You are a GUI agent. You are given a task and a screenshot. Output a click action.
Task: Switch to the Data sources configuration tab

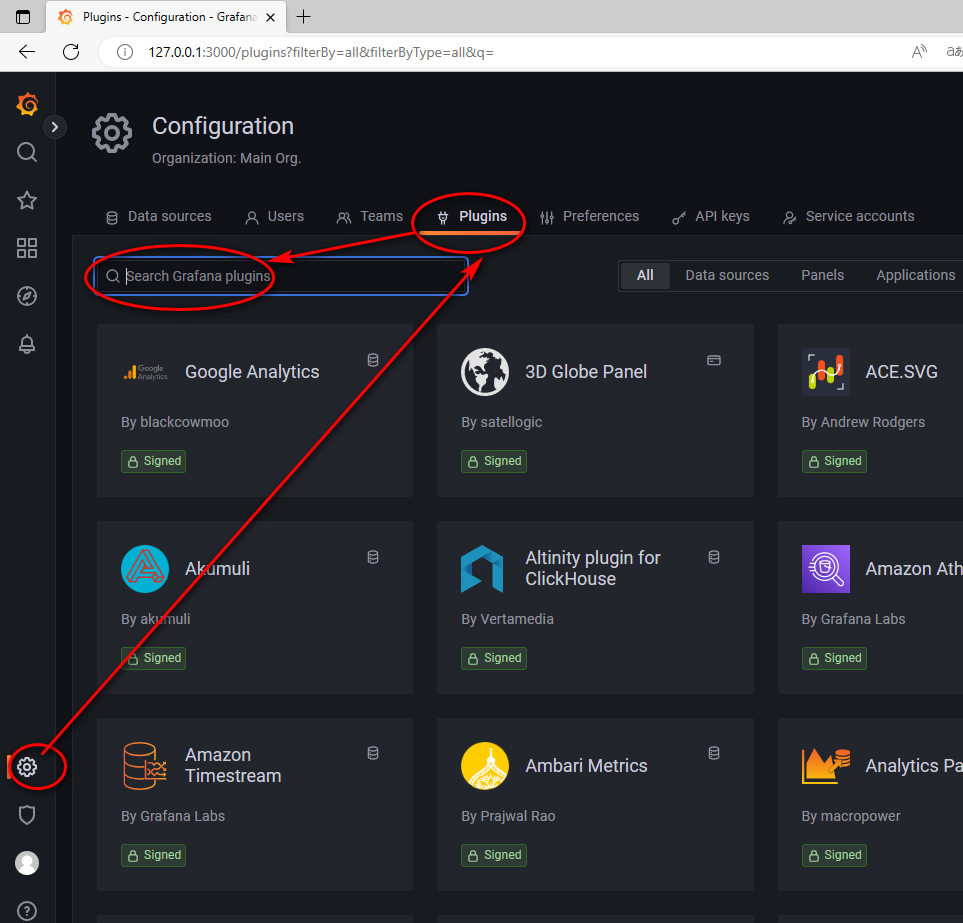tap(158, 217)
